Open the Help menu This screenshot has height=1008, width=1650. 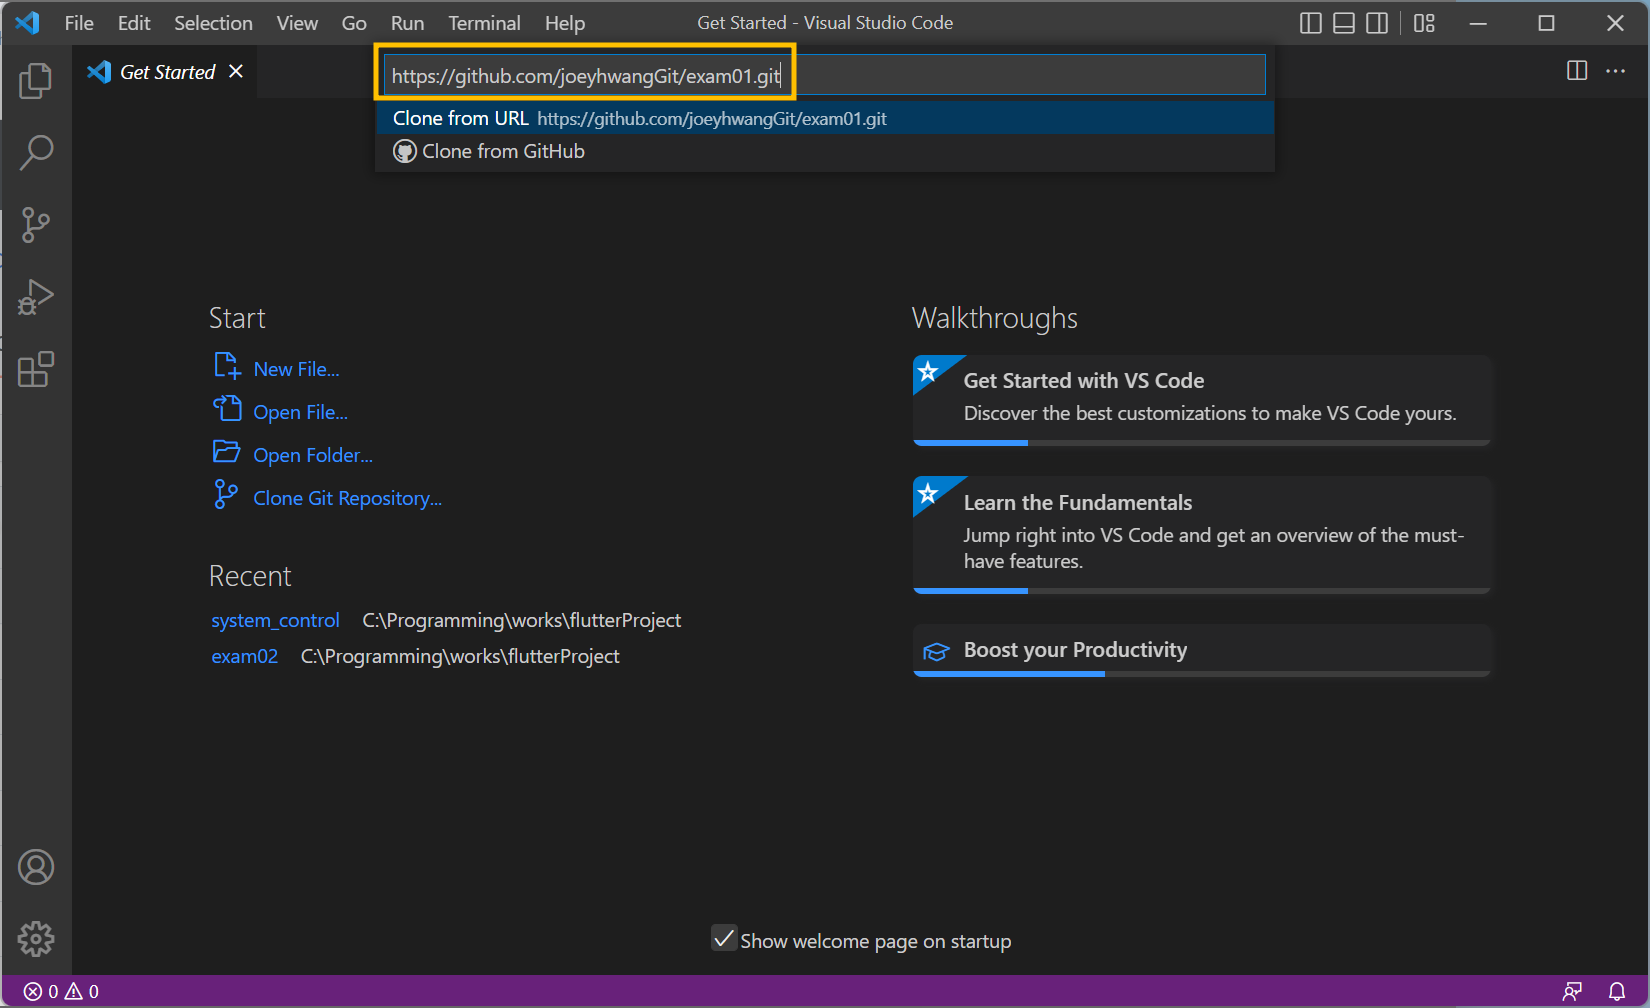click(565, 23)
